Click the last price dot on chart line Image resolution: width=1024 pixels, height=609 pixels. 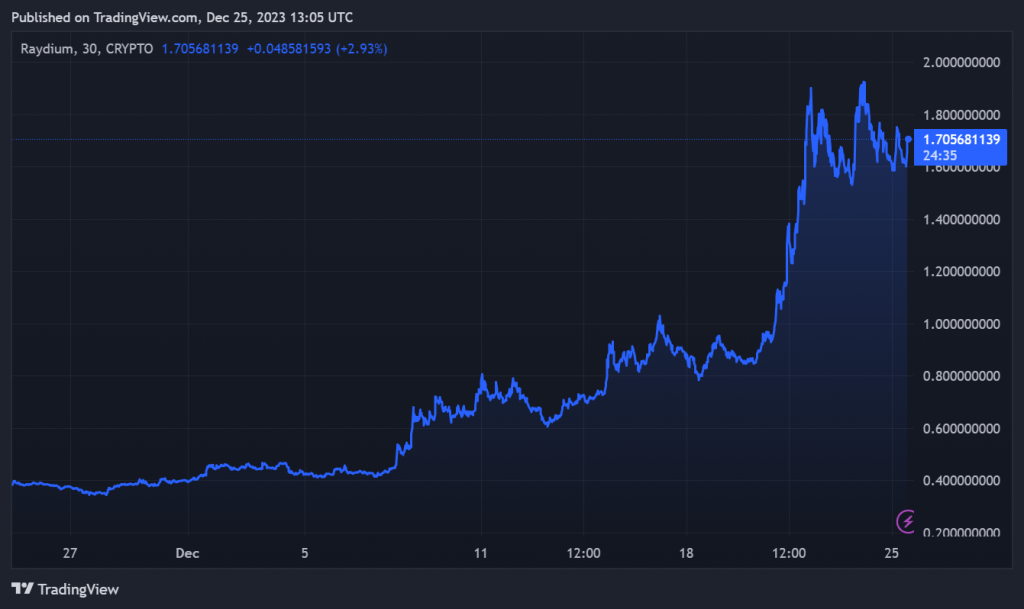pos(908,140)
